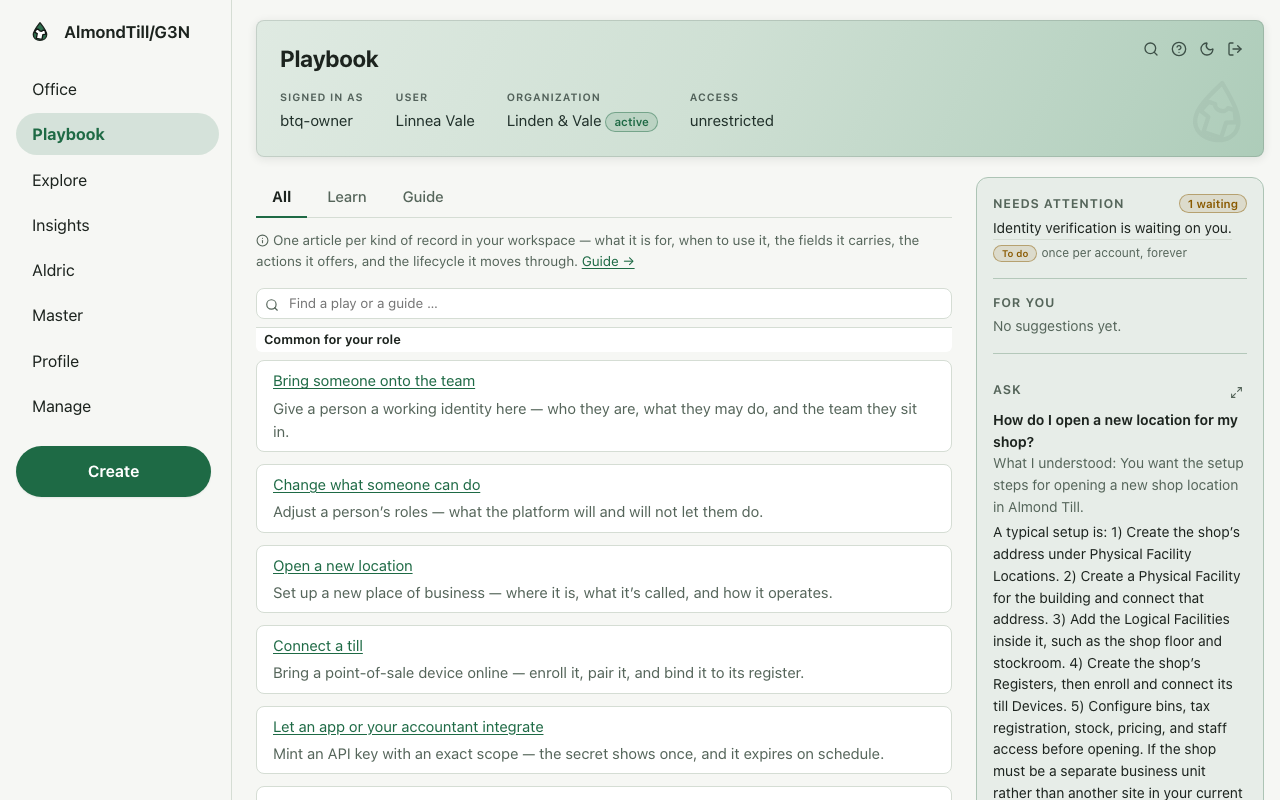
Task: Open 'Identity verification is waiting on you.'
Action: pos(1112,228)
